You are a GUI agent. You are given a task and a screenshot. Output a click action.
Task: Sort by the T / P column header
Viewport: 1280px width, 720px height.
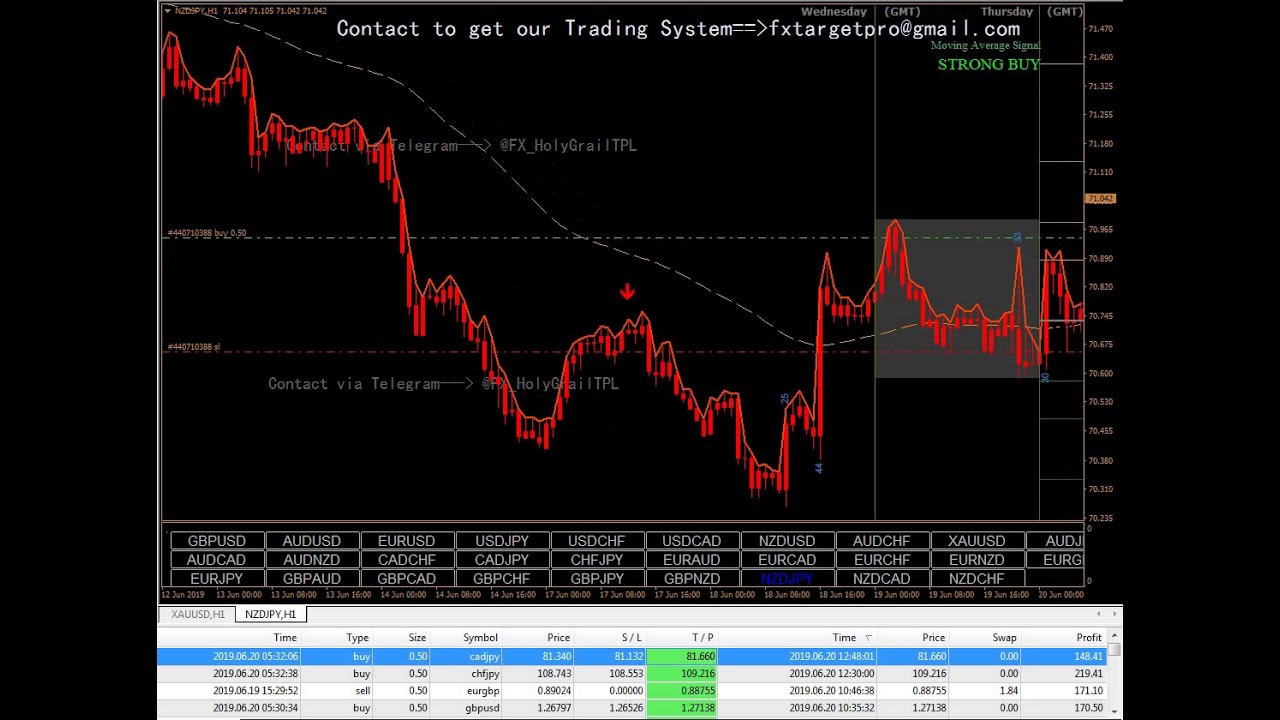click(x=703, y=637)
